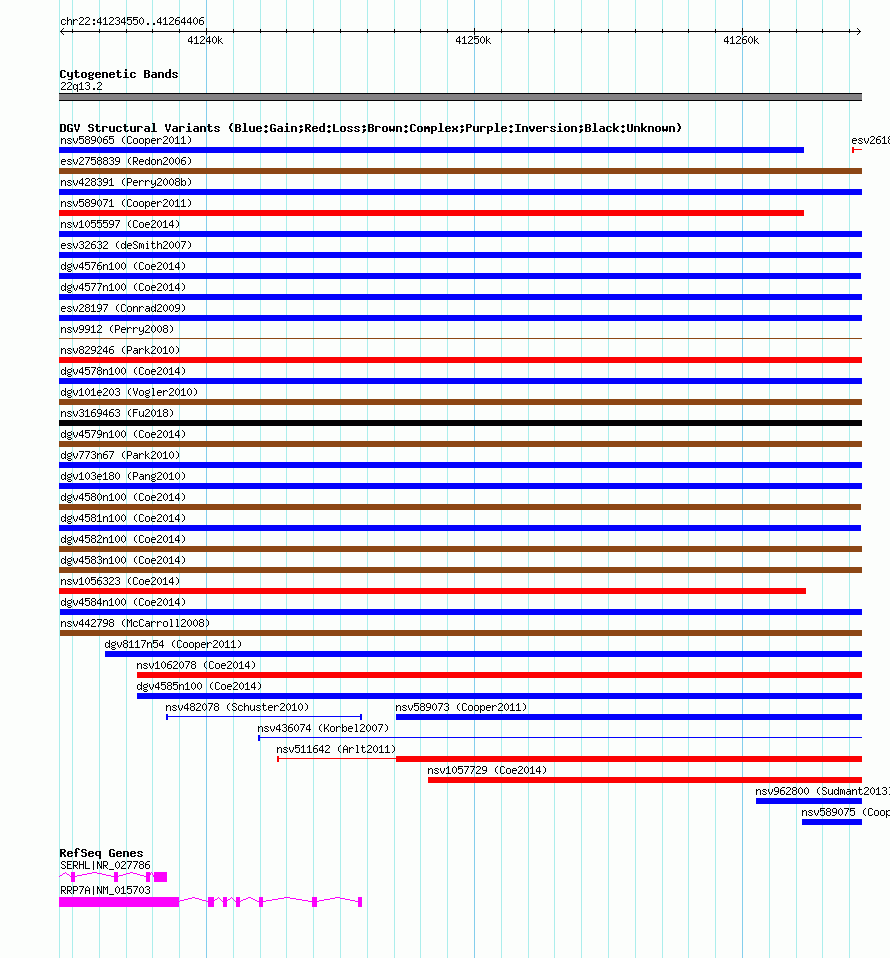
Task: Click the ruler's left arrow end
Action: click(x=62, y=31)
